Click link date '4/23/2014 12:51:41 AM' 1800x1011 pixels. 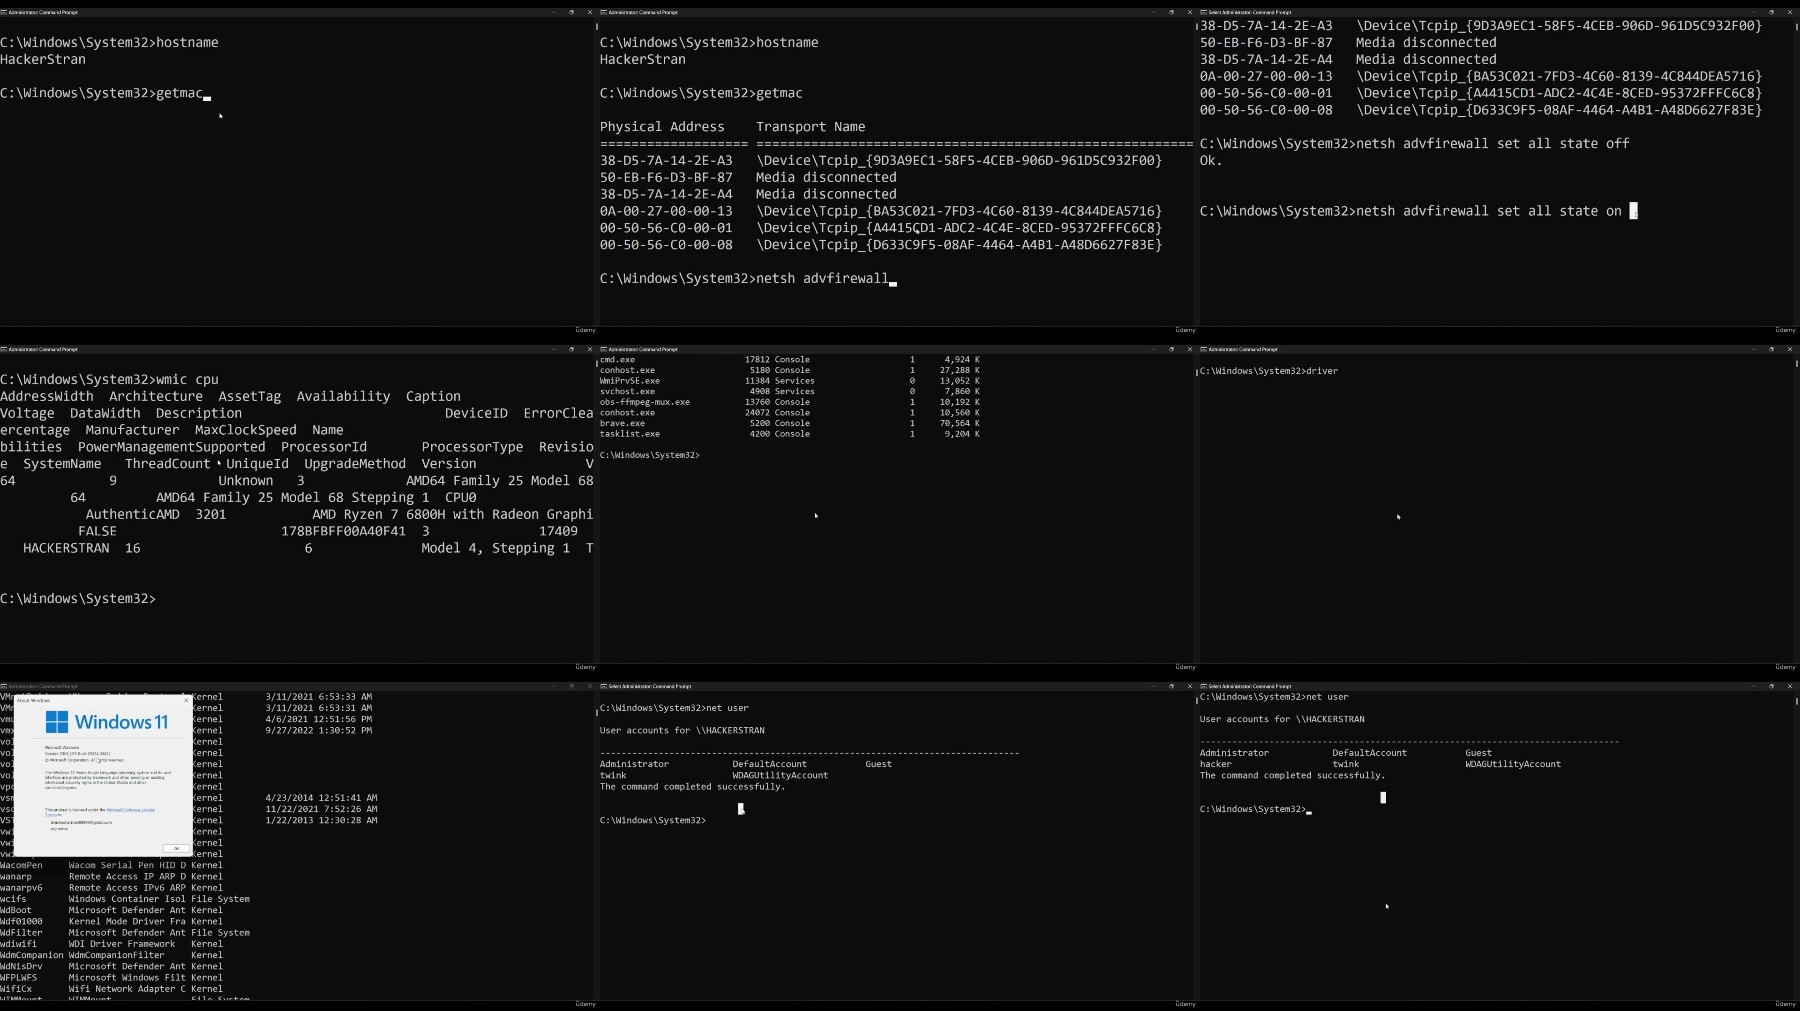pos(322,798)
